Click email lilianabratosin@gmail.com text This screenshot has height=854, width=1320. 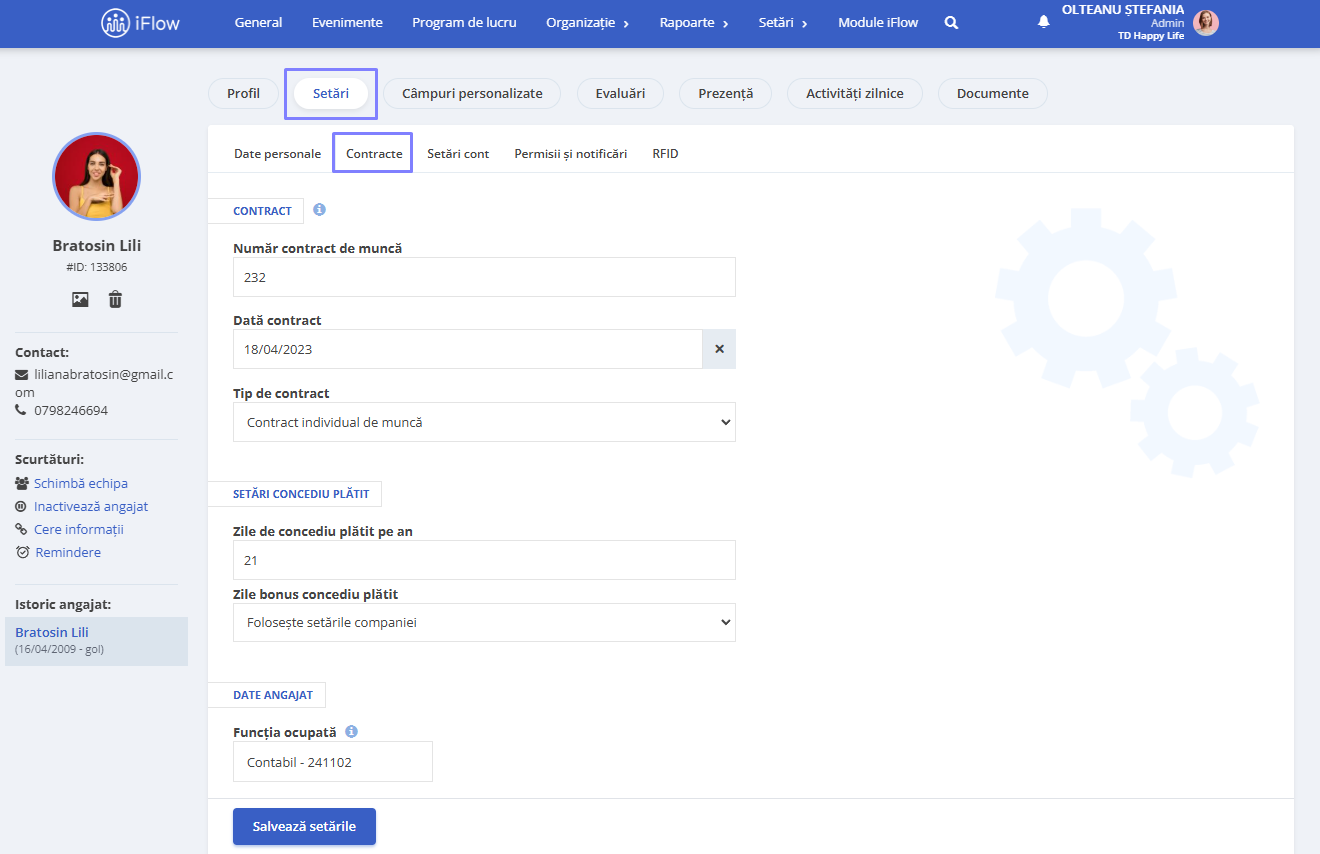pyautogui.click(x=94, y=383)
